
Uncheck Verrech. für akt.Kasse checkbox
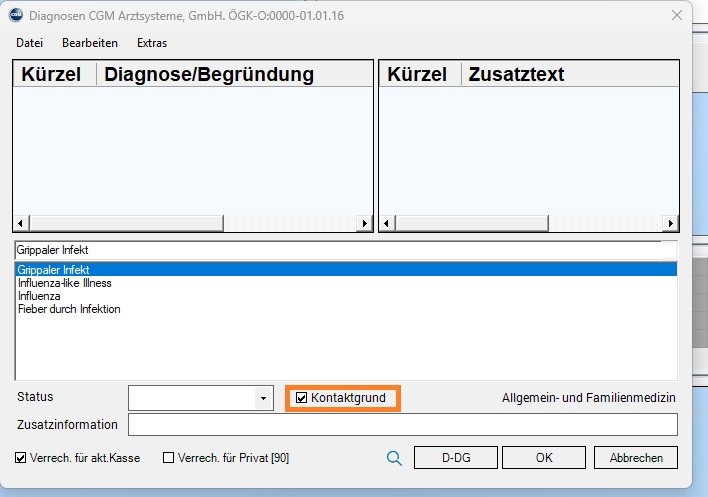(22, 458)
